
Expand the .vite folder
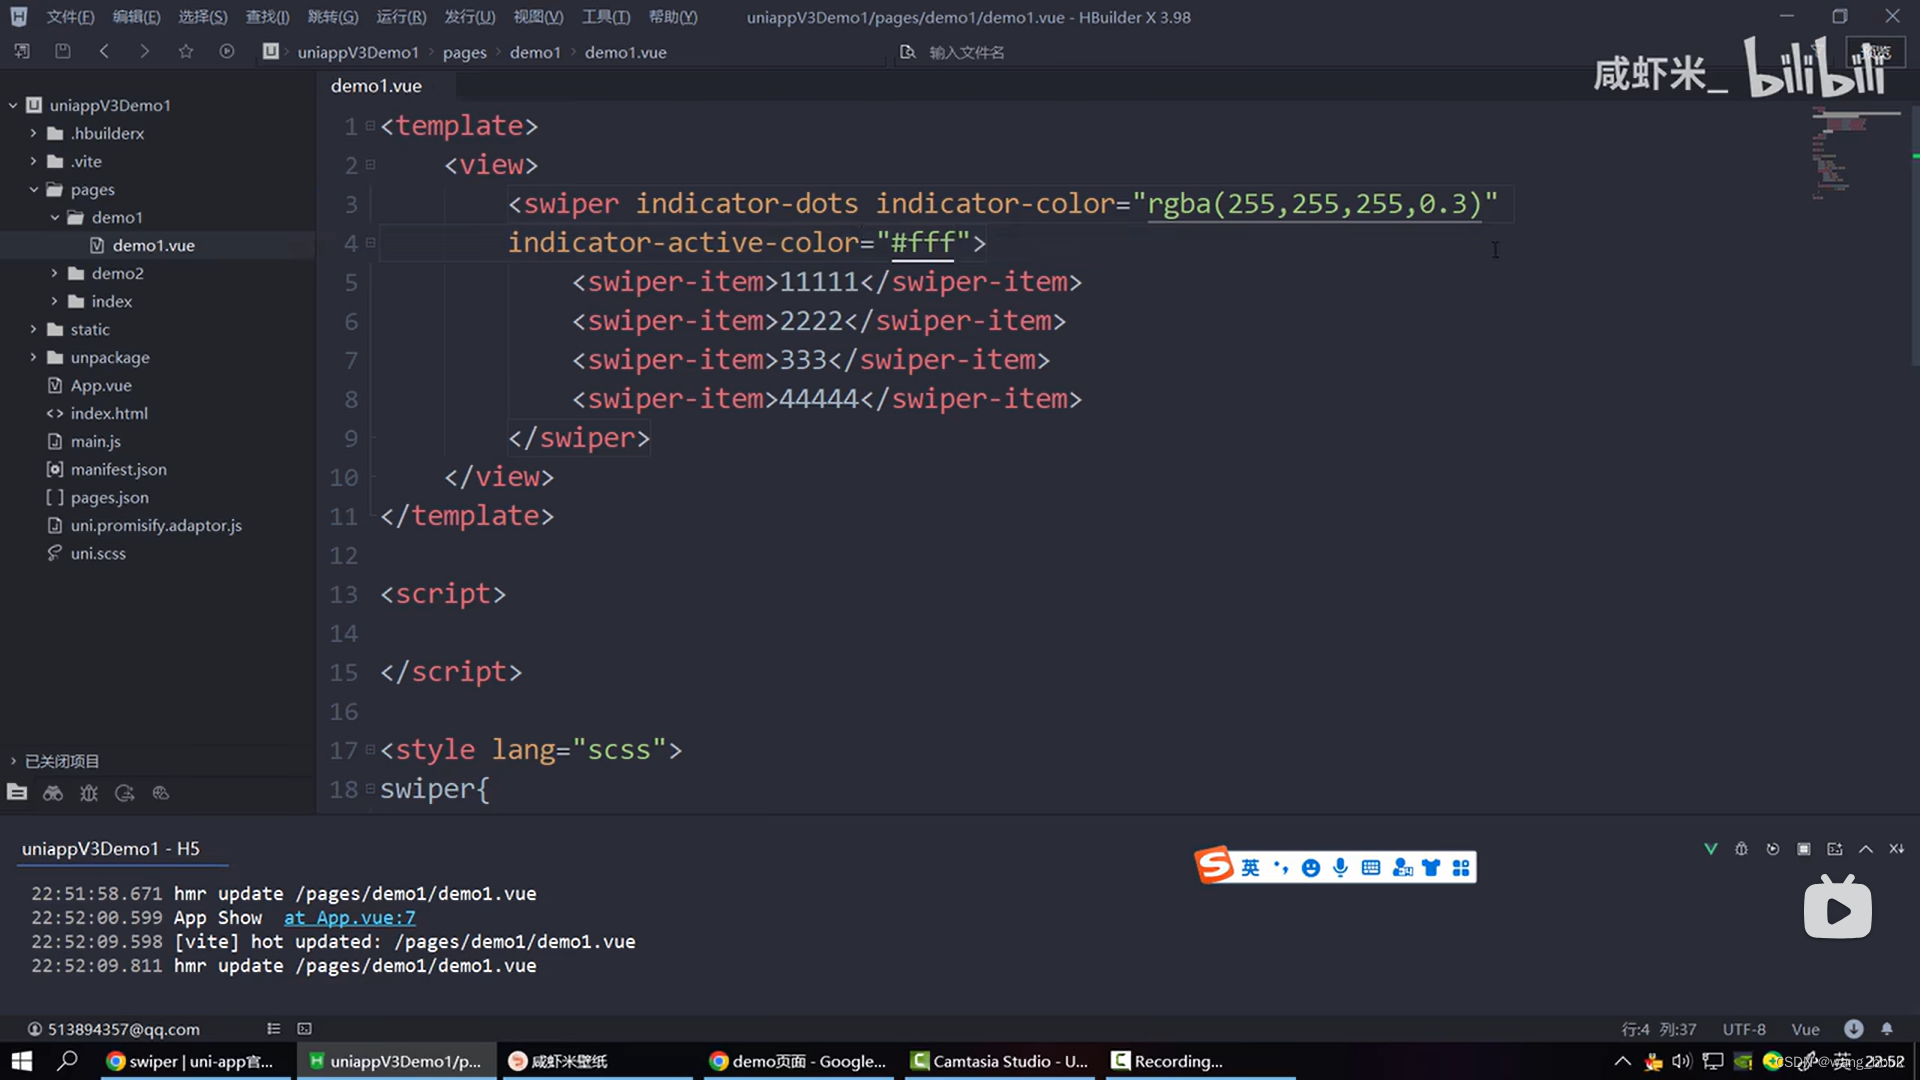click(33, 161)
